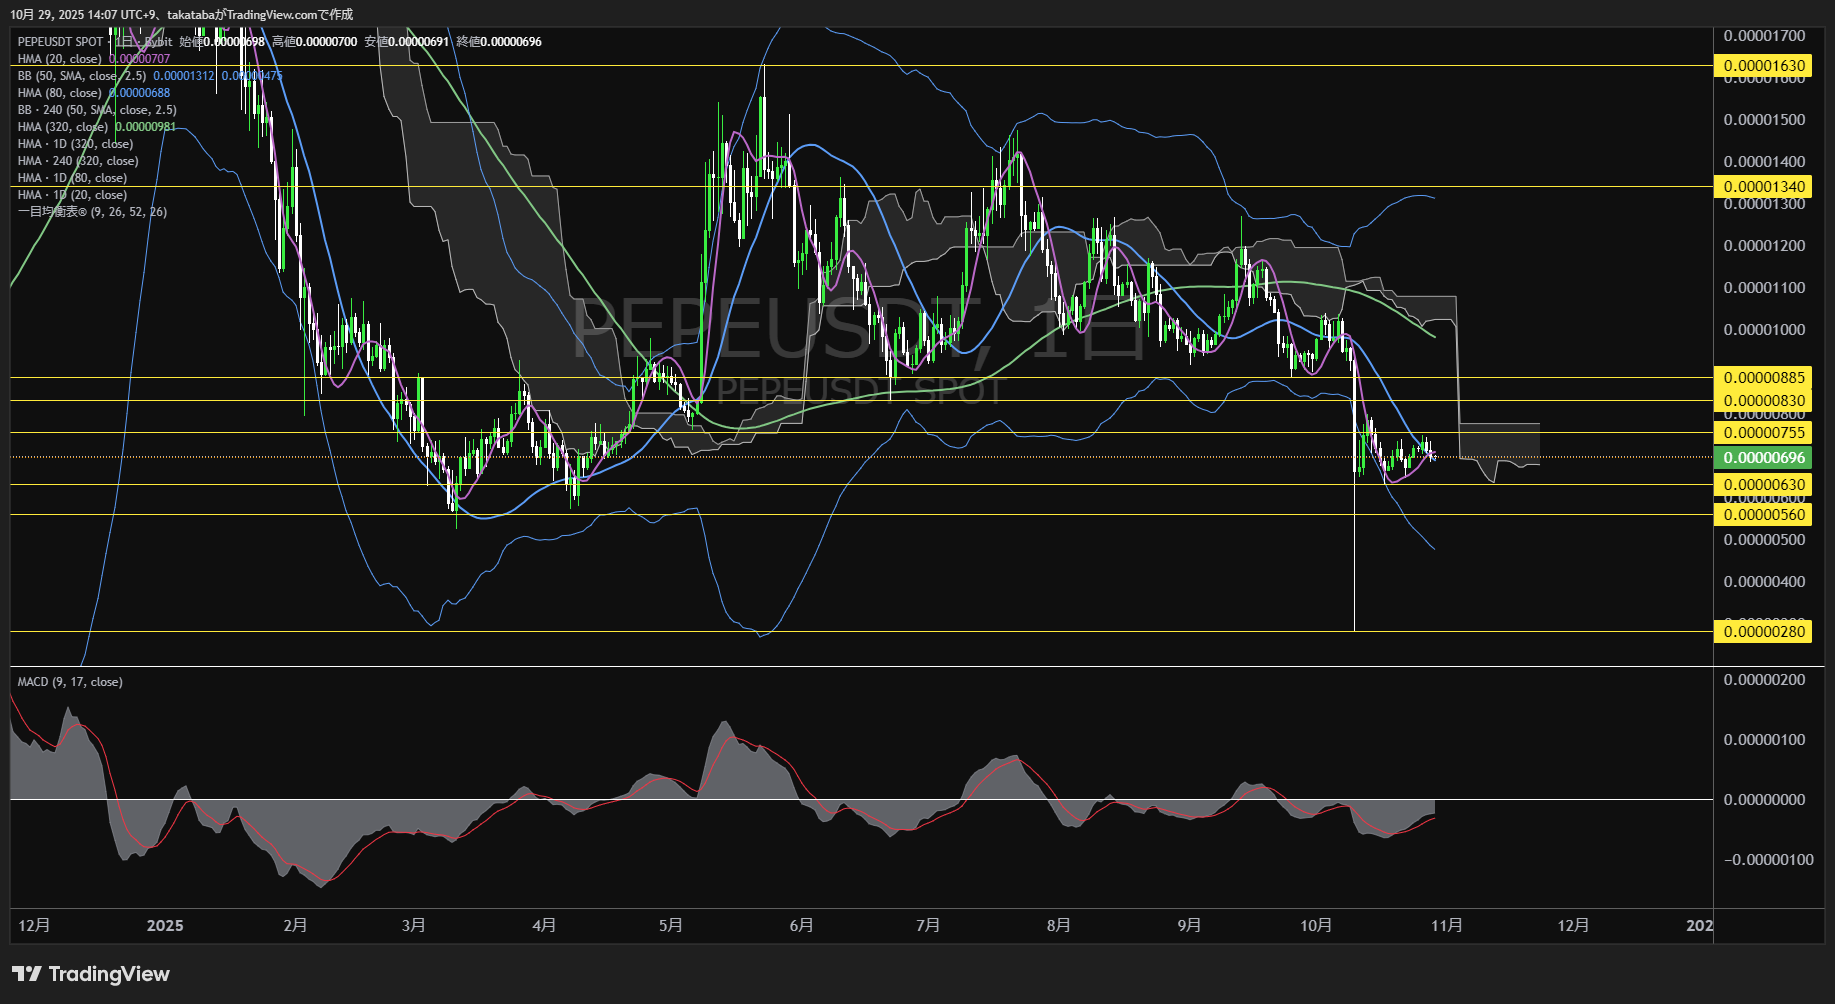Click the MACD zero level 0.00000000 label
1835x1004 pixels.
click(x=1764, y=800)
